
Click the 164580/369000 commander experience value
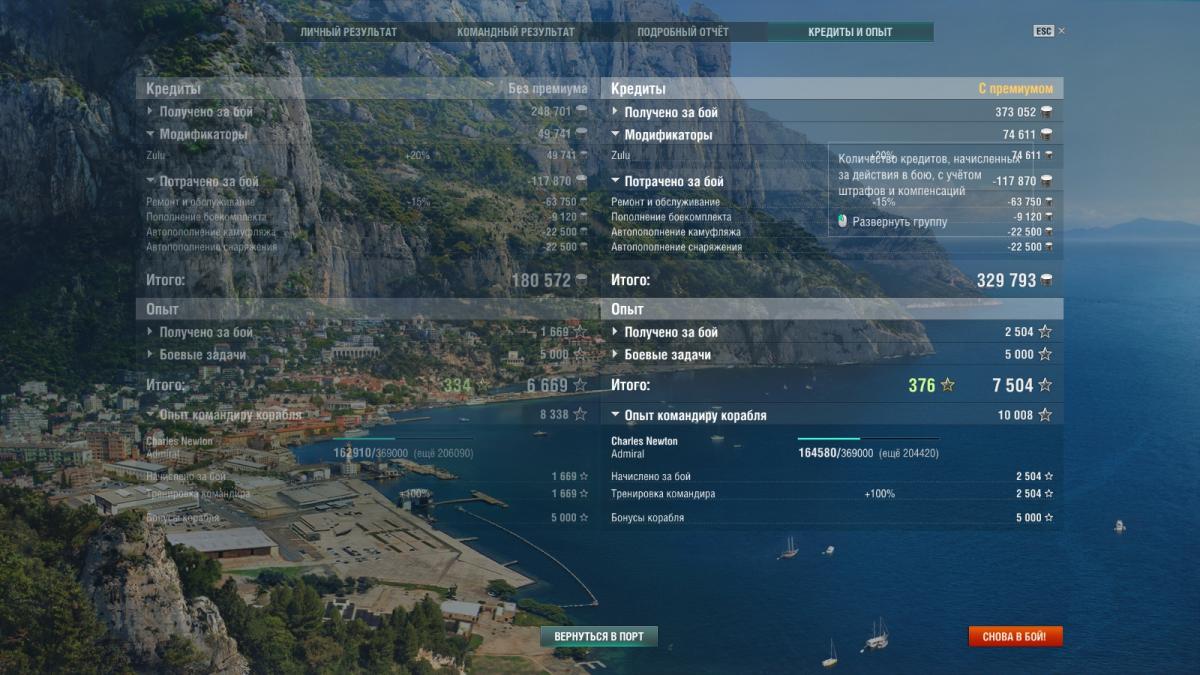[x=835, y=453]
